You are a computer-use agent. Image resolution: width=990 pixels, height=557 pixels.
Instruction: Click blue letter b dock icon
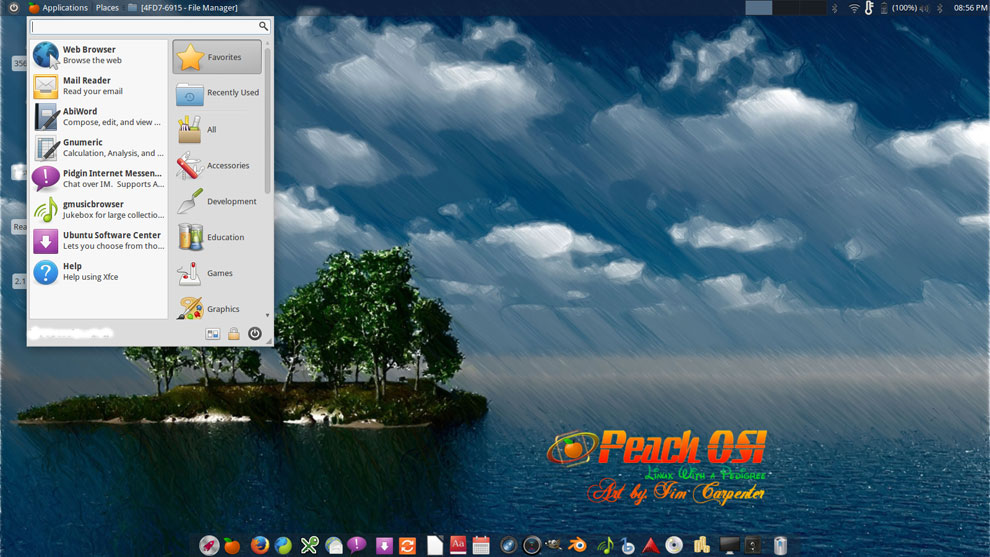coord(627,545)
